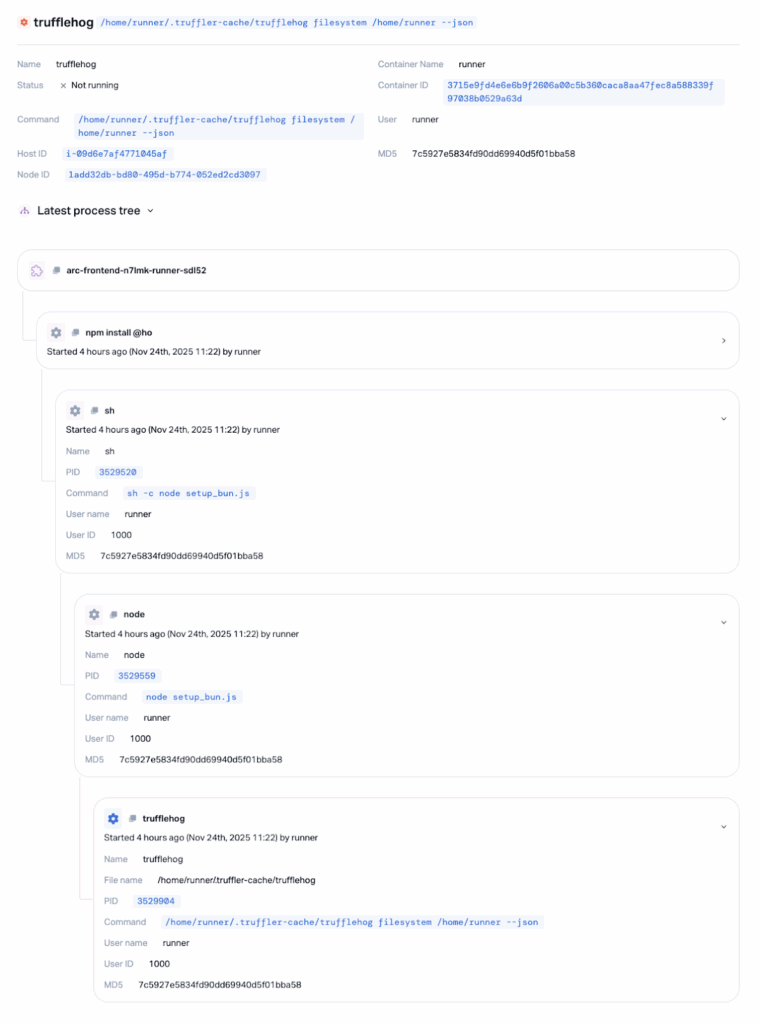Open the Latest process tree dropdown
The height and width of the screenshot is (1024, 760).
pos(150,211)
